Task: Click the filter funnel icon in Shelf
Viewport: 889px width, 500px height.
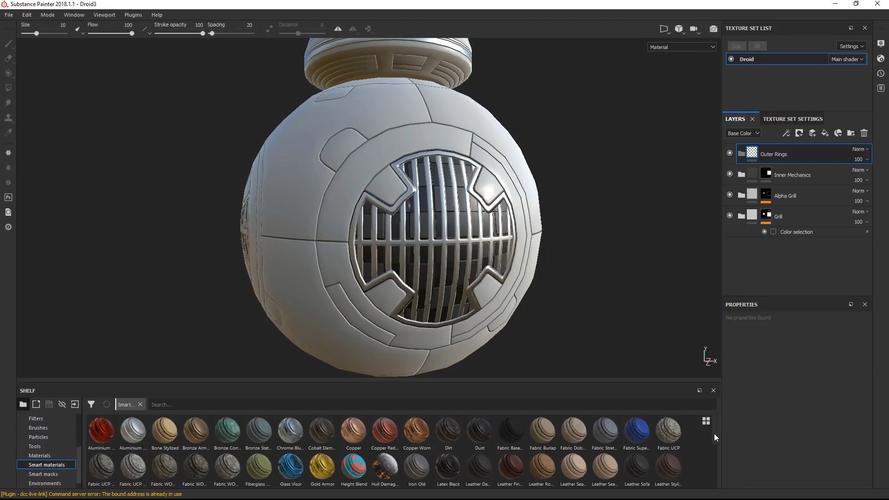Action: click(91, 404)
